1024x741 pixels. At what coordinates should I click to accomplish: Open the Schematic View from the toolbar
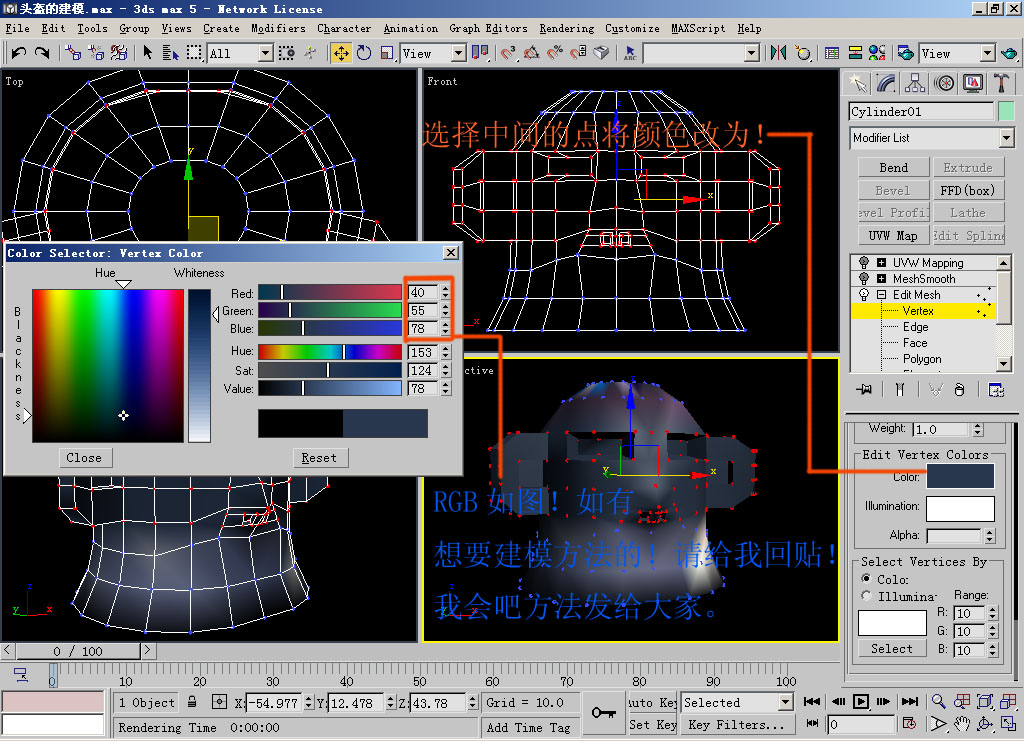(x=855, y=53)
